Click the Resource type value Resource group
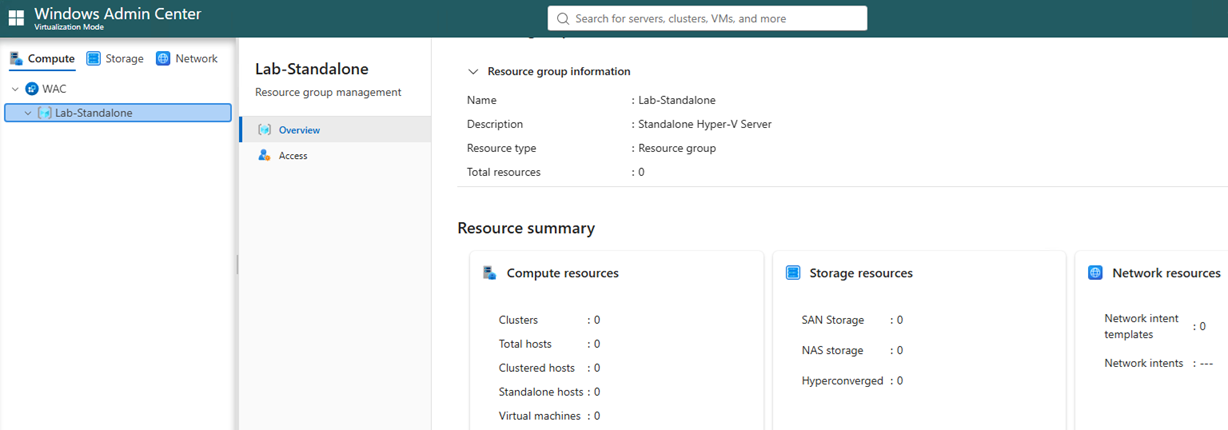 [x=677, y=148]
